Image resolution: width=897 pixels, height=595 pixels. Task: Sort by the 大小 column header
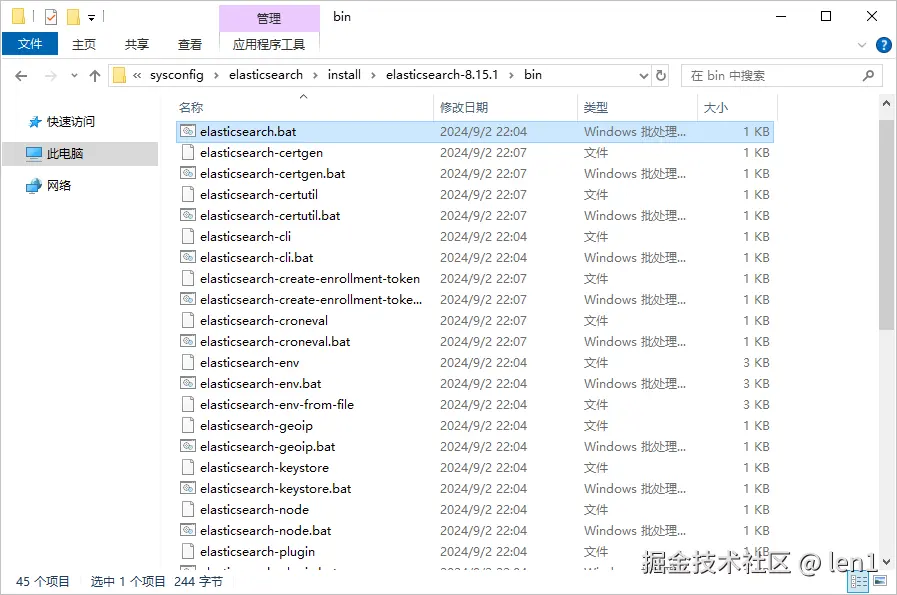pos(715,108)
